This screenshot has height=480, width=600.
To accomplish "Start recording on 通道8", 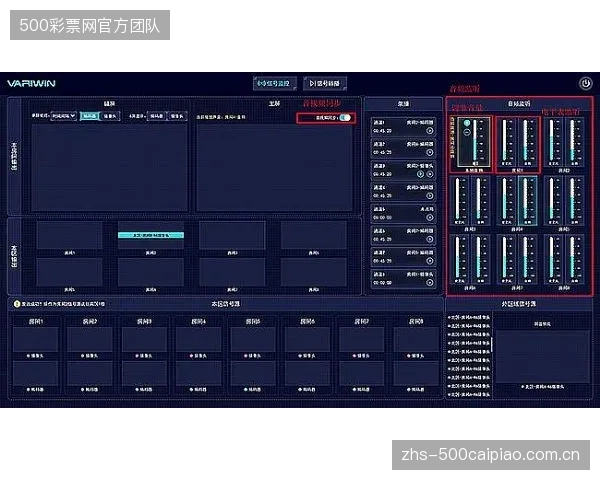I will coord(430,282).
